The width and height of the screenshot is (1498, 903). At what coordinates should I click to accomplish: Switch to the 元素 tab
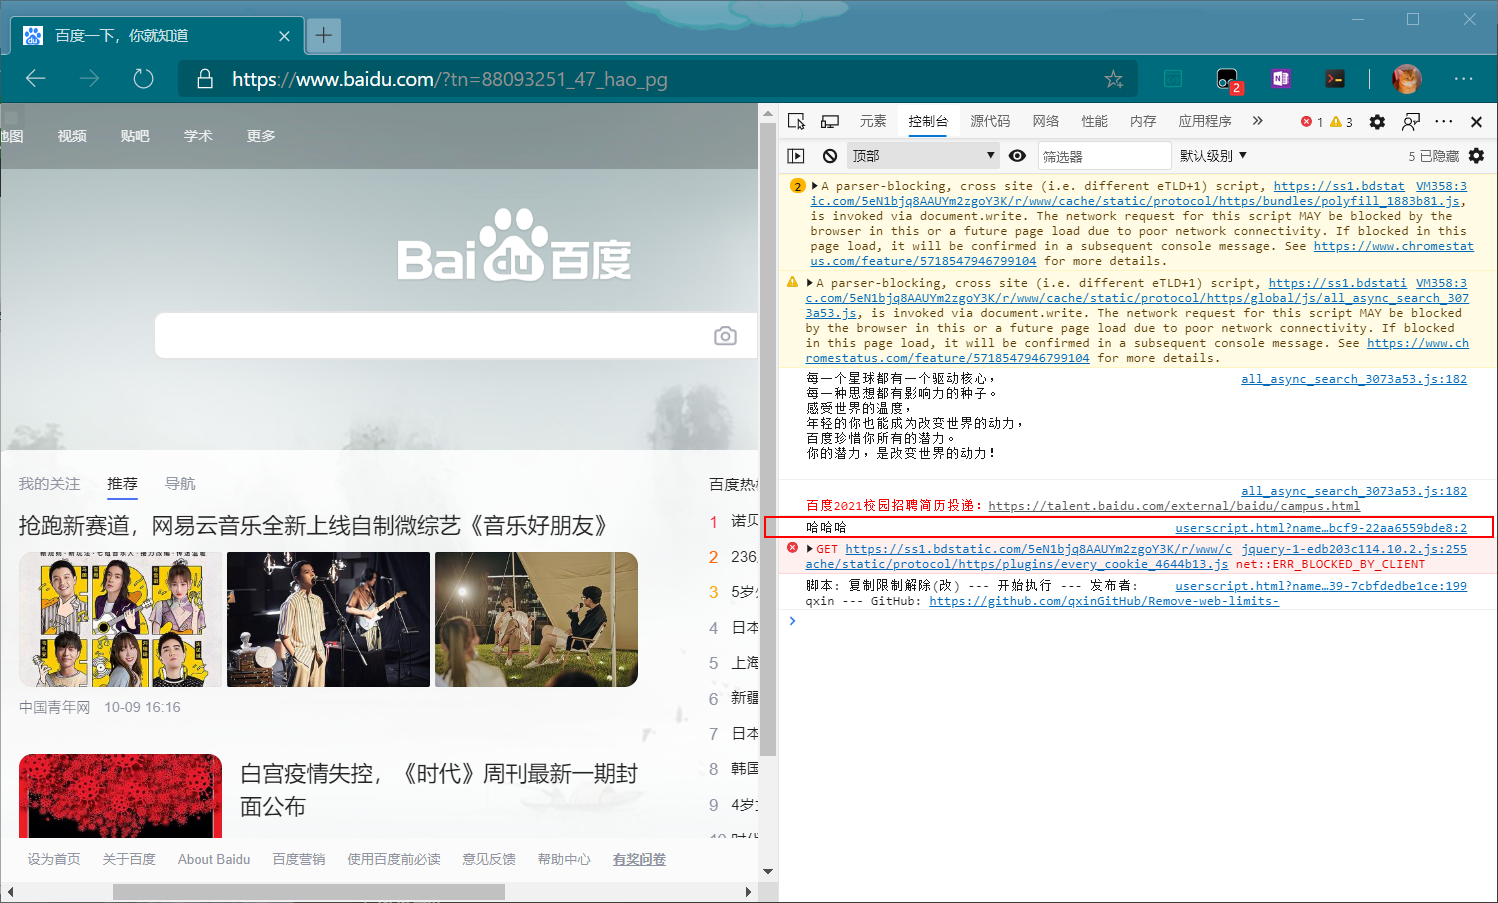(873, 121)
